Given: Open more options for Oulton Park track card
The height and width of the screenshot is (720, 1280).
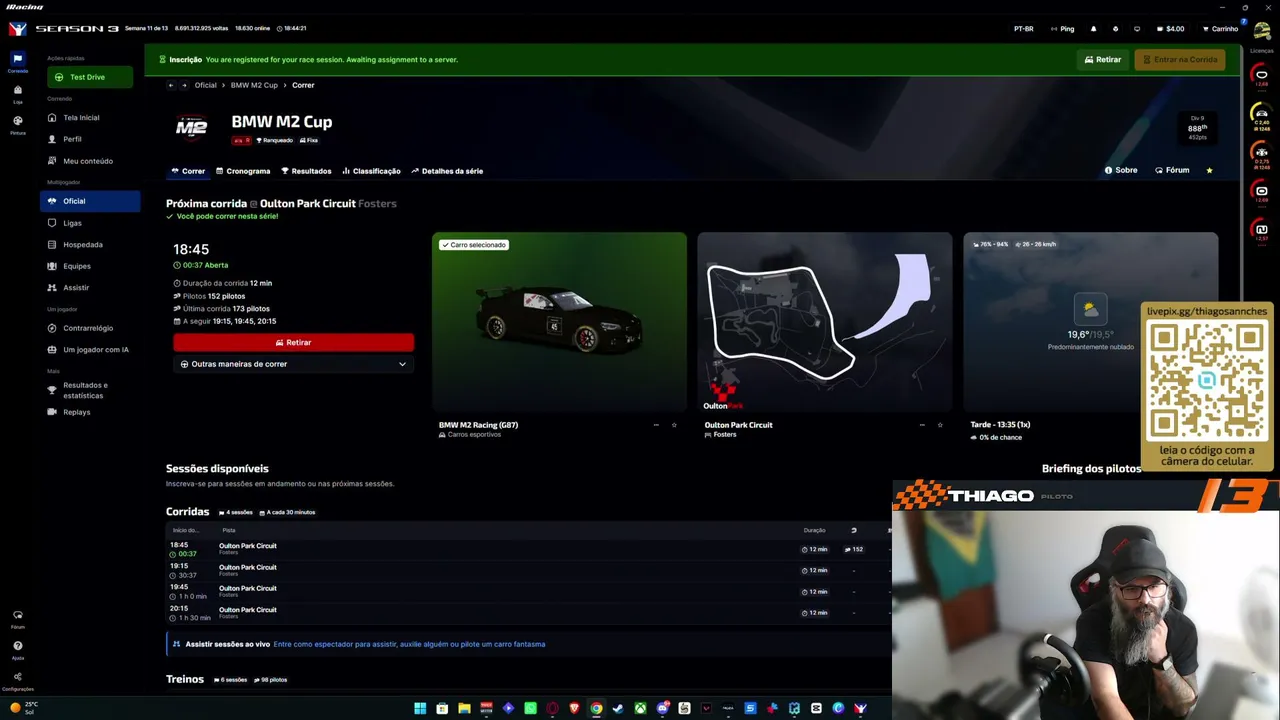Looking at the screenshot, I should click(x=922, y=425).
